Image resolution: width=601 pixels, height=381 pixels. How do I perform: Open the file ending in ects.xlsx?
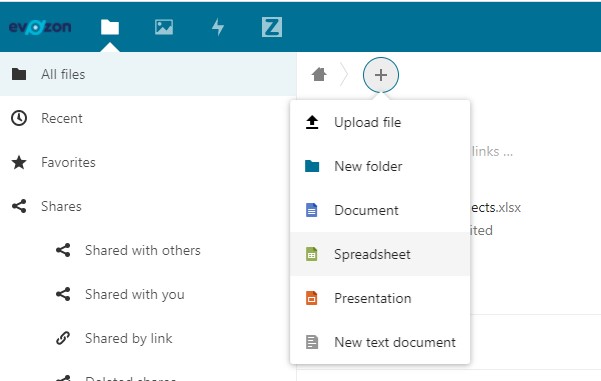click(x=496, y=207)
